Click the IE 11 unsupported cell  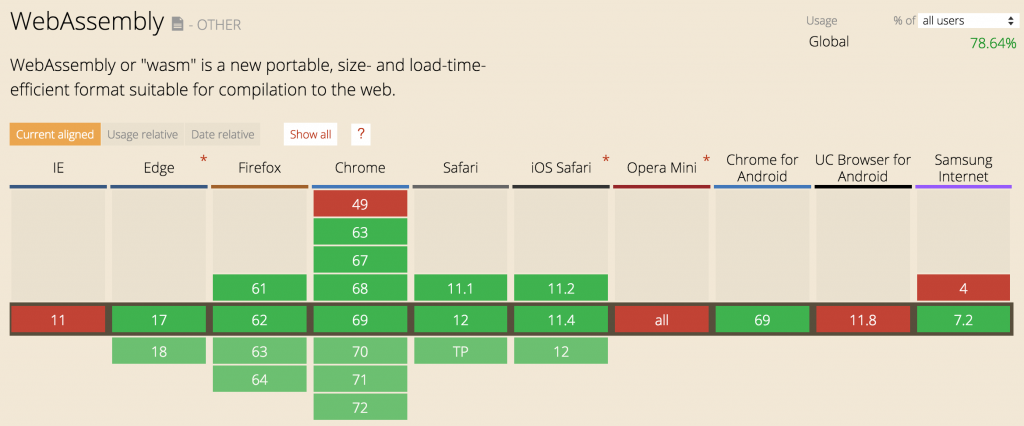pyautogui.click(x=58, y=320)
